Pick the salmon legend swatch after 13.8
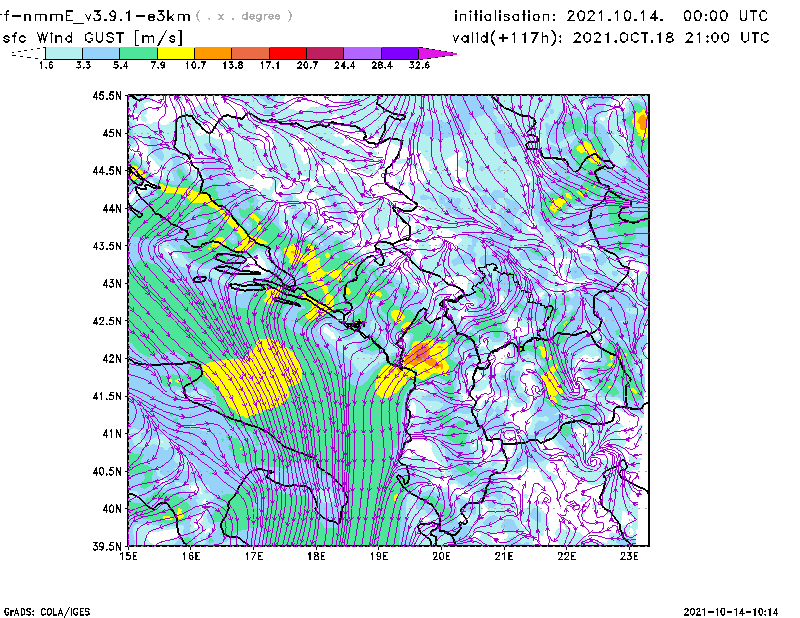Image resolution: width=800 pixels, height=618 pixels. [x=251, y=53]
